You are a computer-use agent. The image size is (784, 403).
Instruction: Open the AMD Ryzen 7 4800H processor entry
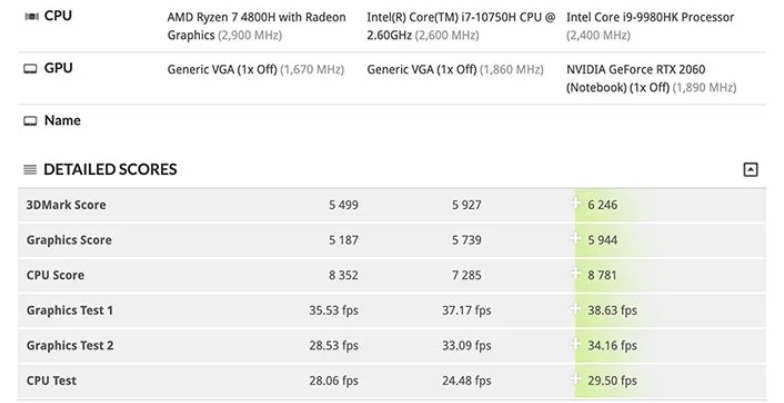256,17
